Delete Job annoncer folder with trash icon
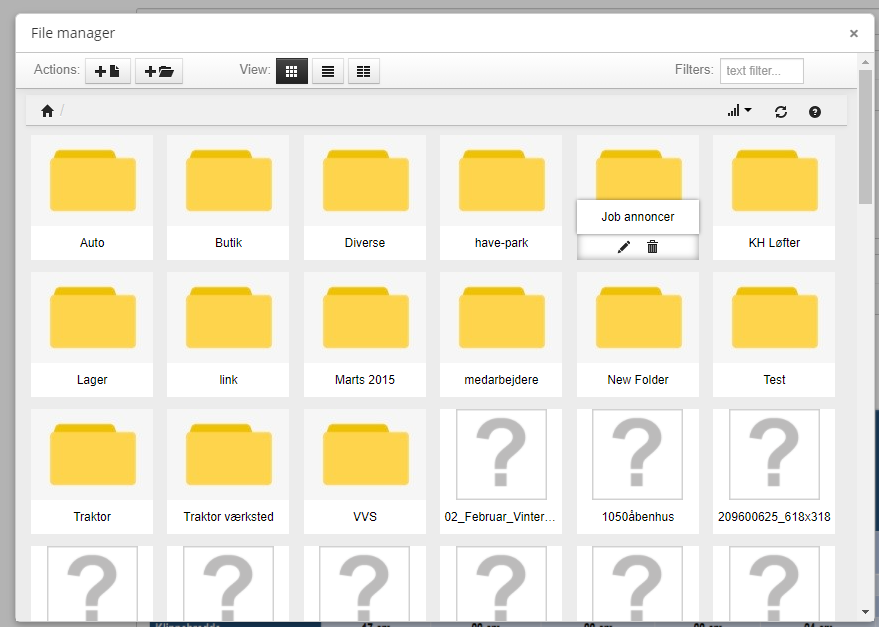 pyautogui.click(x=653, y=247)
